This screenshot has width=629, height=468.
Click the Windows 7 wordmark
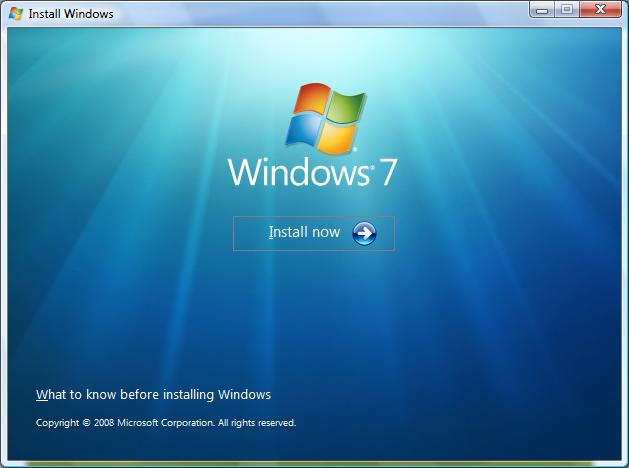(x=313, y=172)
